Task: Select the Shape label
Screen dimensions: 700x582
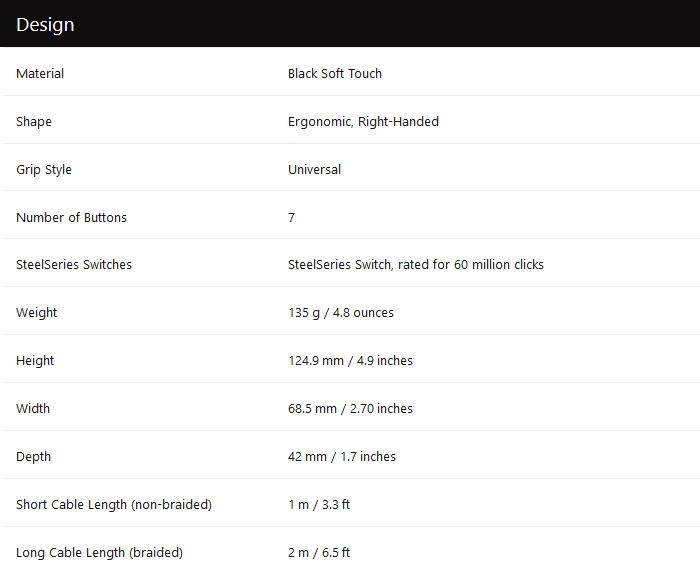Action: tap(34, 122)
